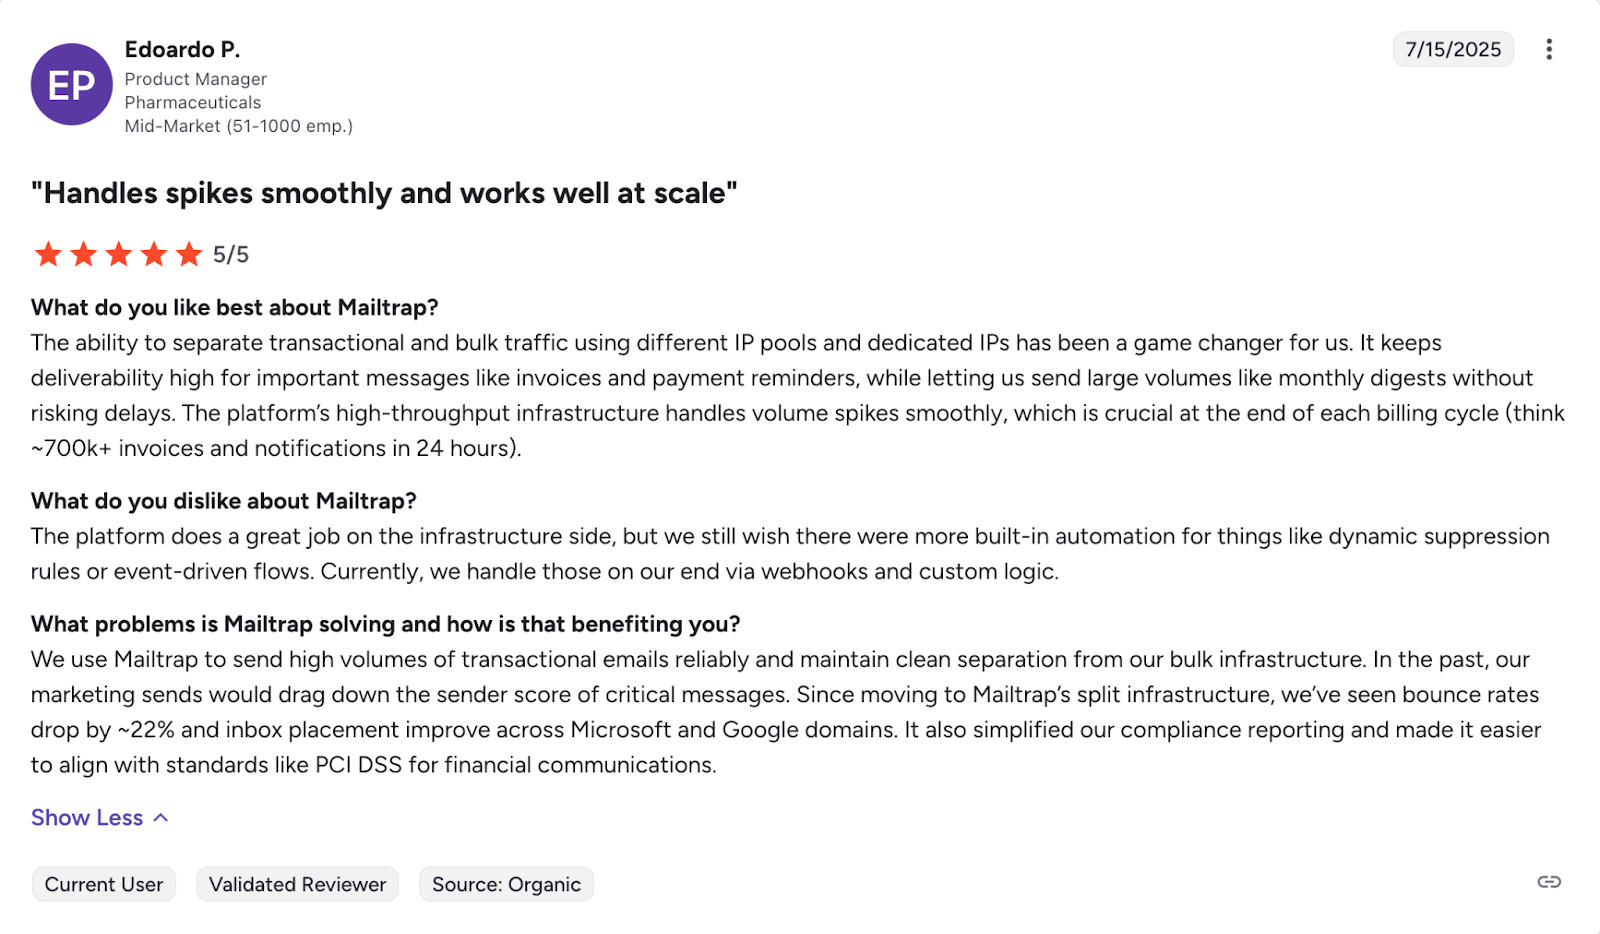Click the review title about handling spikes
Screen dimensions: 1600x934
tap(384, 193)
